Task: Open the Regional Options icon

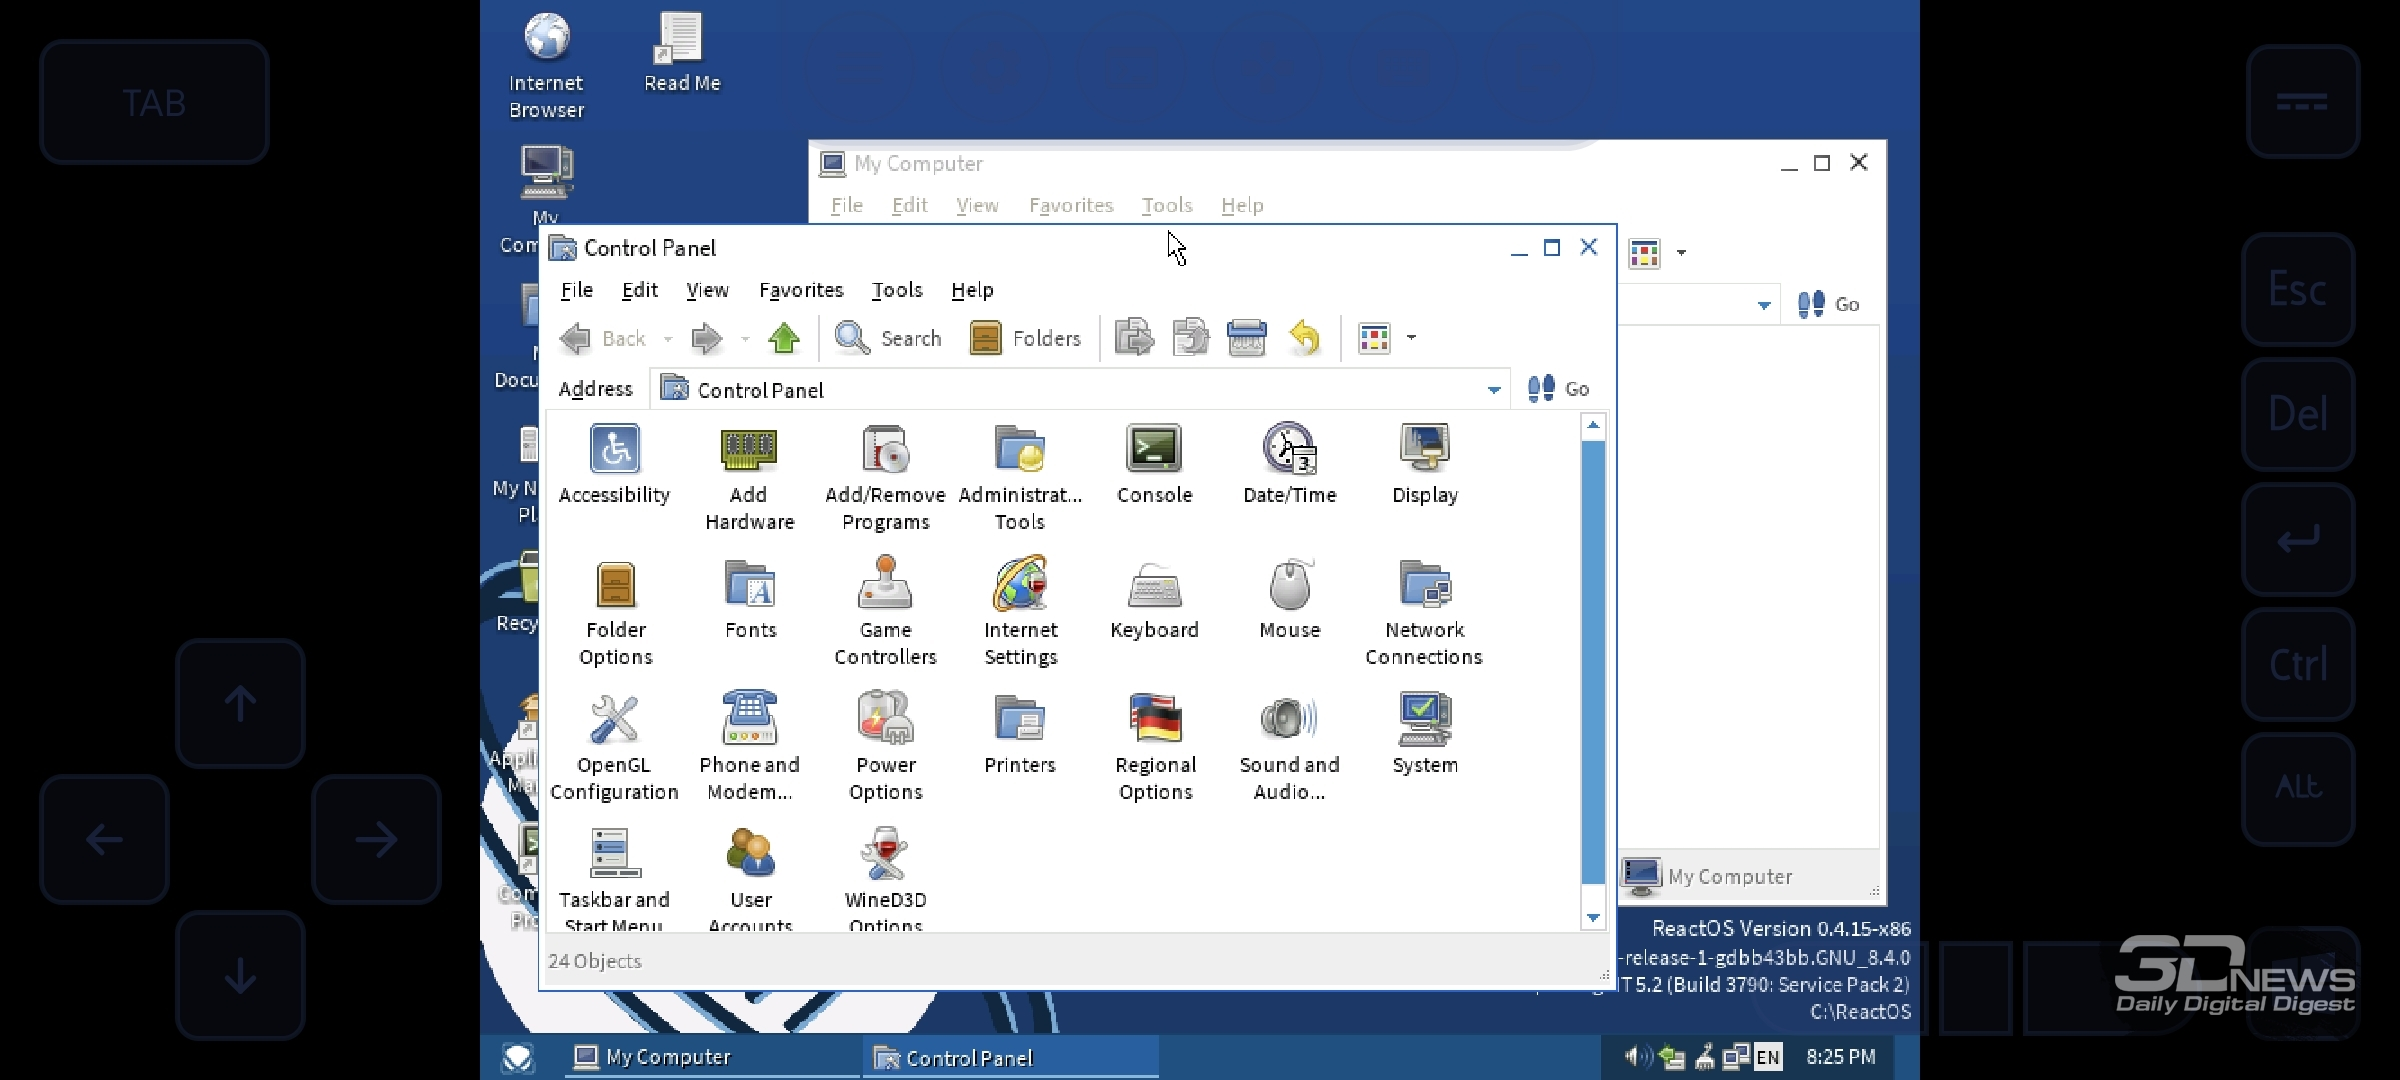Action: tap(1155, 720)
